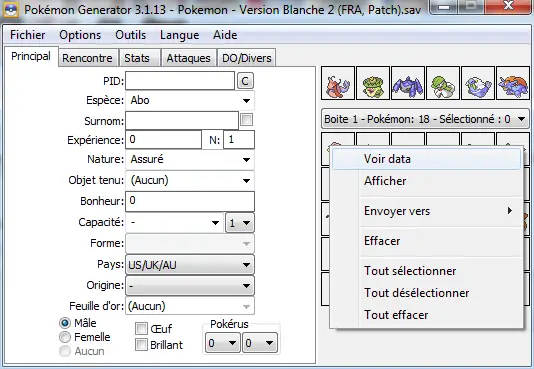Open the Capacité ability dropdown
This screenshot has width=534, height=369.
(x=175, y=223)
